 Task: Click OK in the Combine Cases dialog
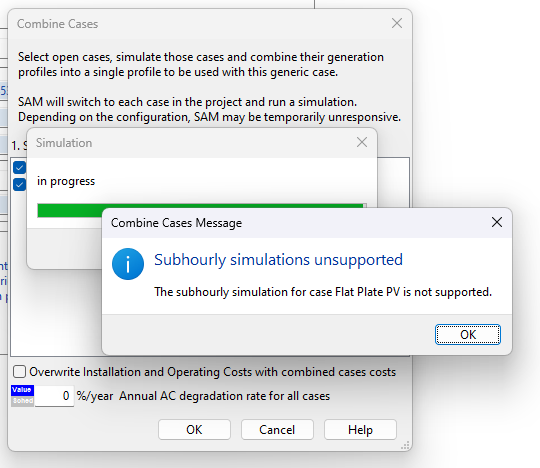tap(194, 429)
